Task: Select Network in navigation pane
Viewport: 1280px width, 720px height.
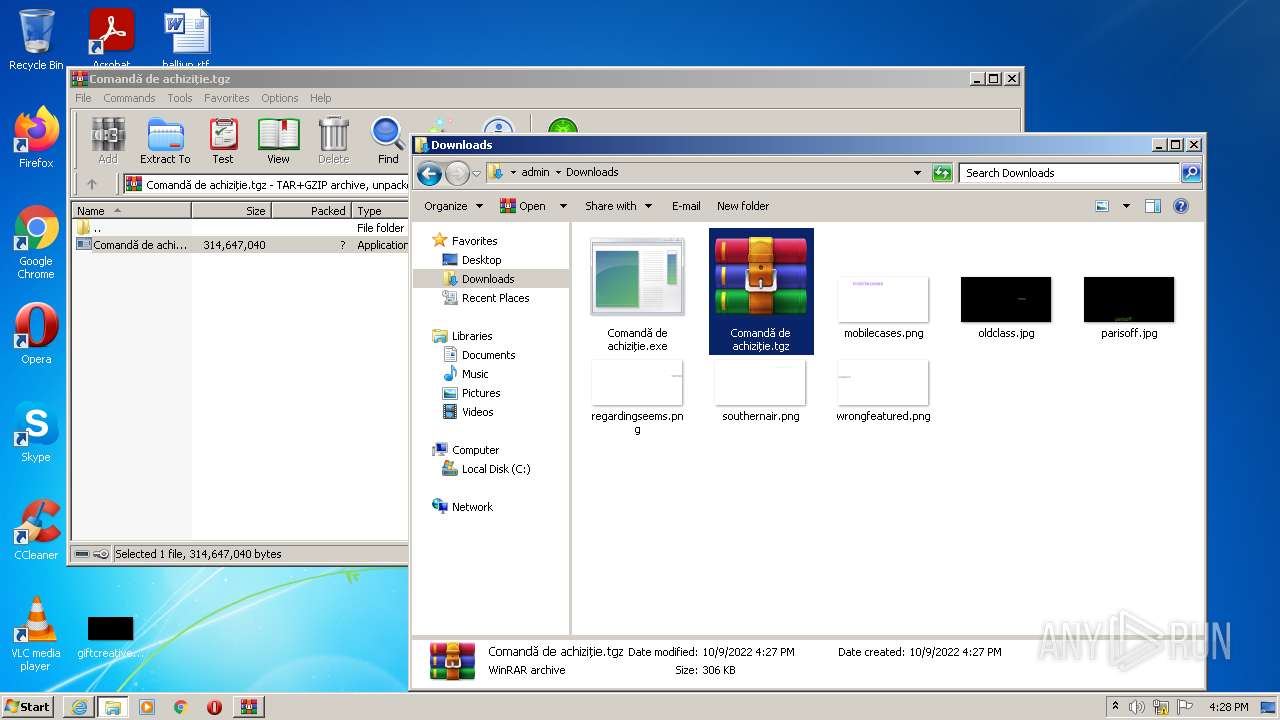Action: pos(463,507)
